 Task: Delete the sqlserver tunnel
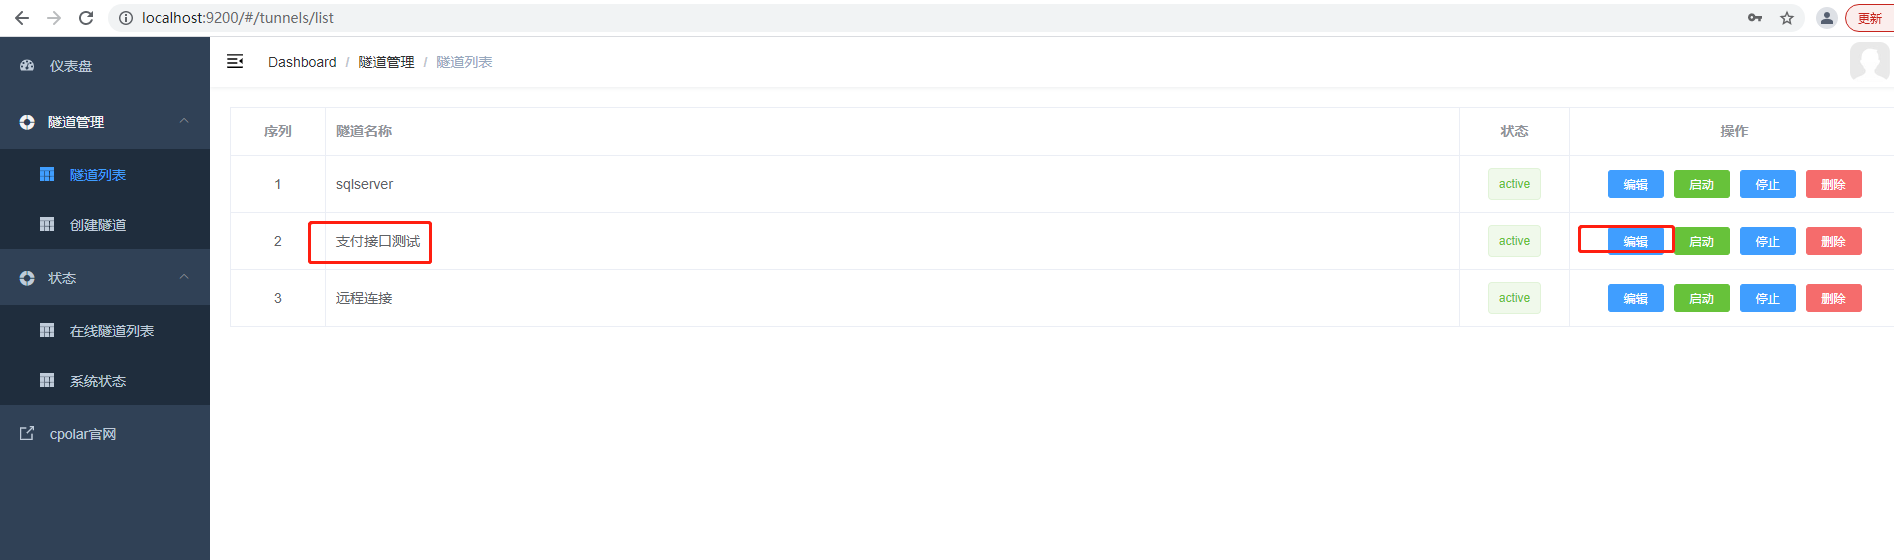tap(1834, 184)
